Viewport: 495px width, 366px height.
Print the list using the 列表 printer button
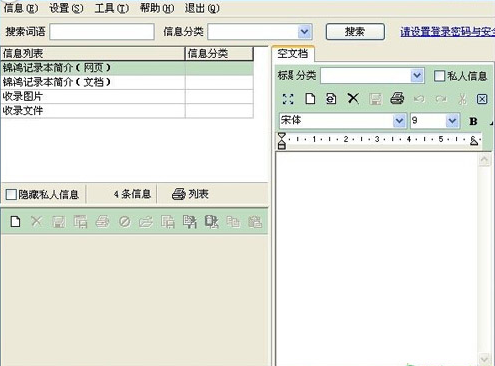point(190,194)
